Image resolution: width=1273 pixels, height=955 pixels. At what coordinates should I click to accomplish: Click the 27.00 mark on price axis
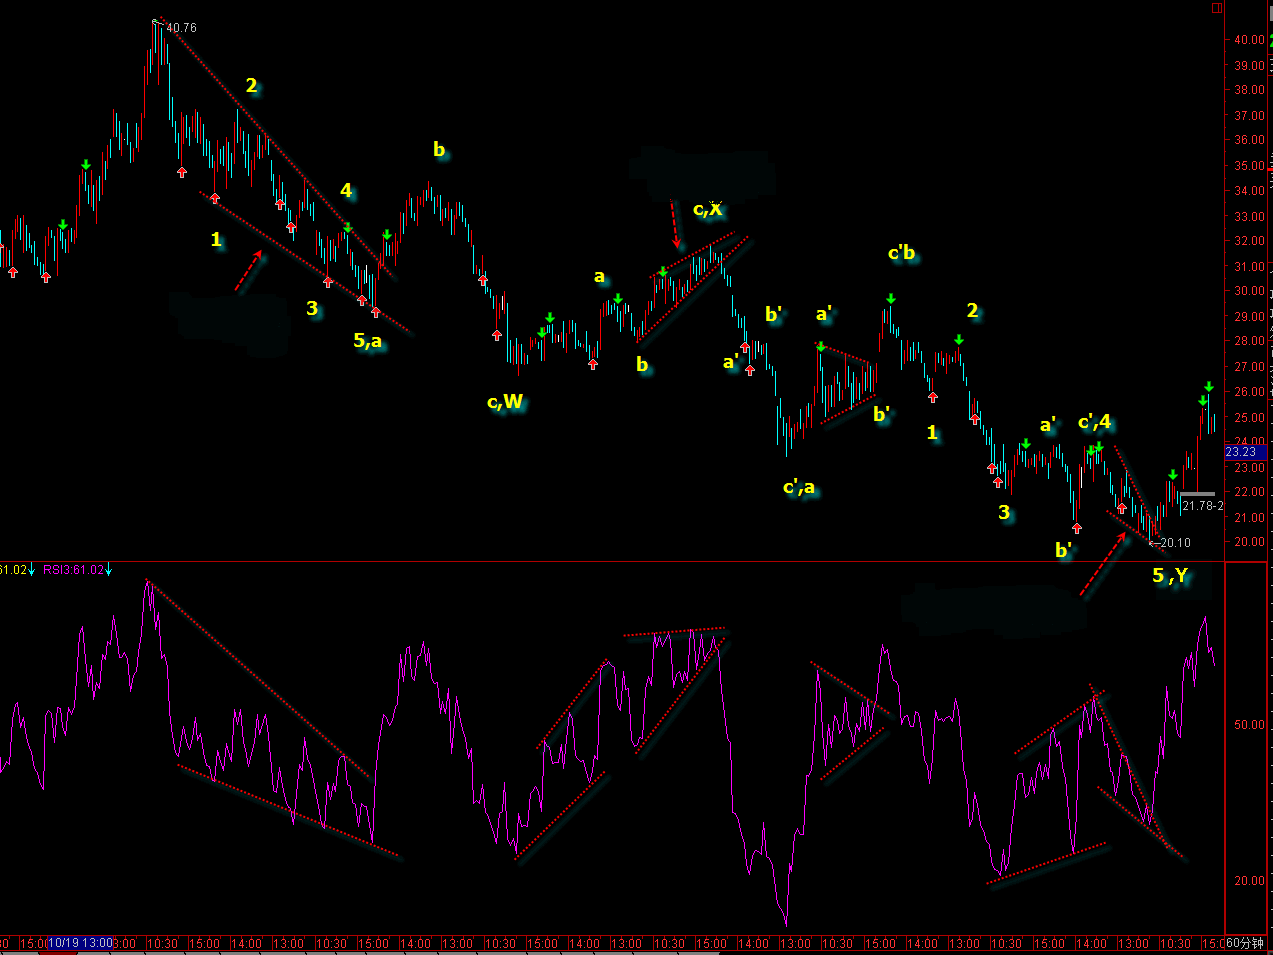1249,367
